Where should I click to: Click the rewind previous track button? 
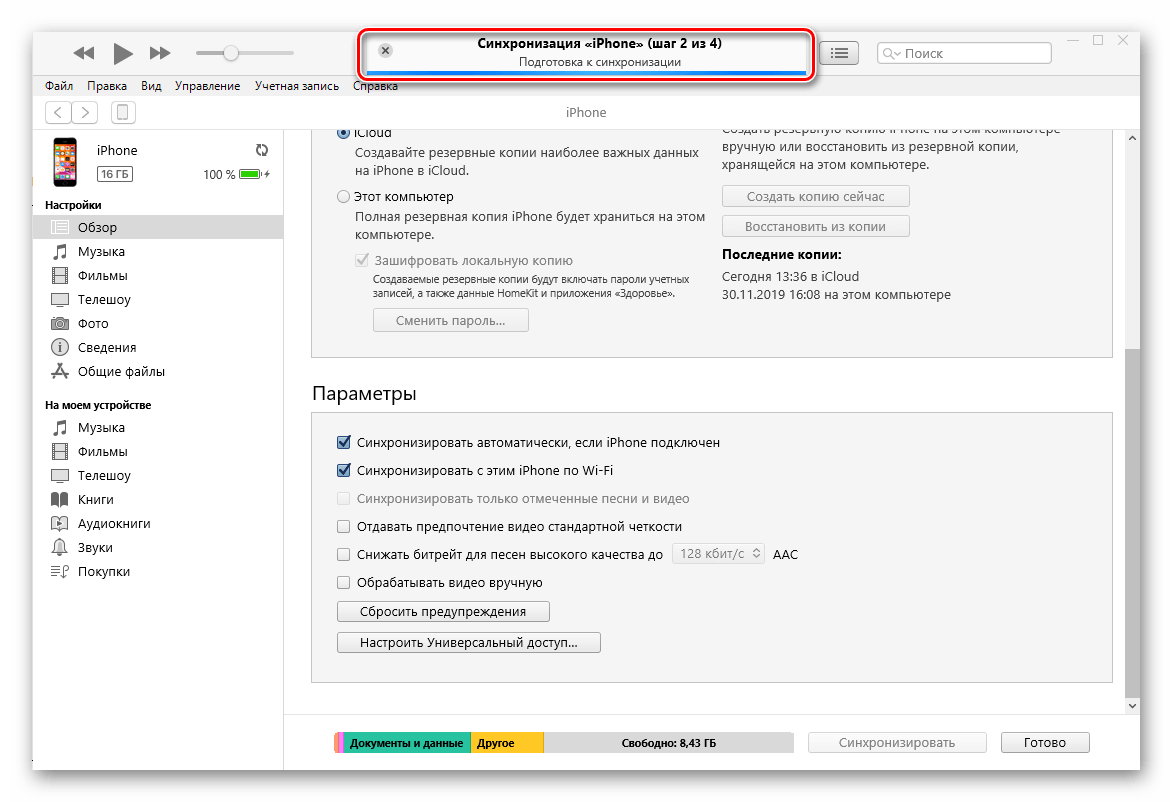point(84,53)
